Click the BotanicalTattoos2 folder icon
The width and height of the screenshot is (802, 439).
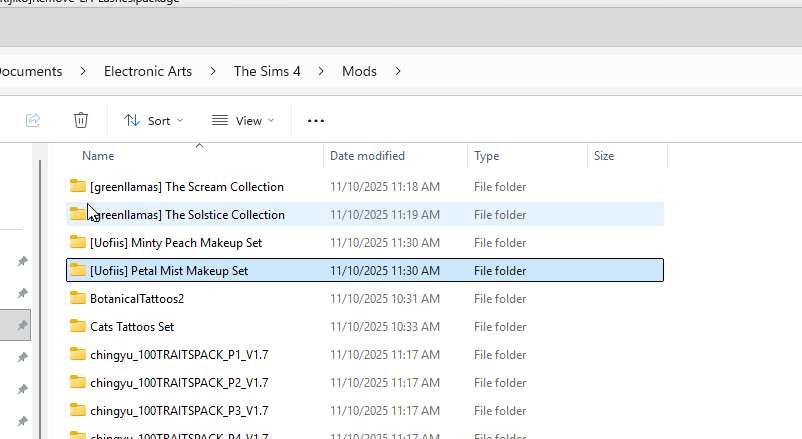click(x=78, y=299)
